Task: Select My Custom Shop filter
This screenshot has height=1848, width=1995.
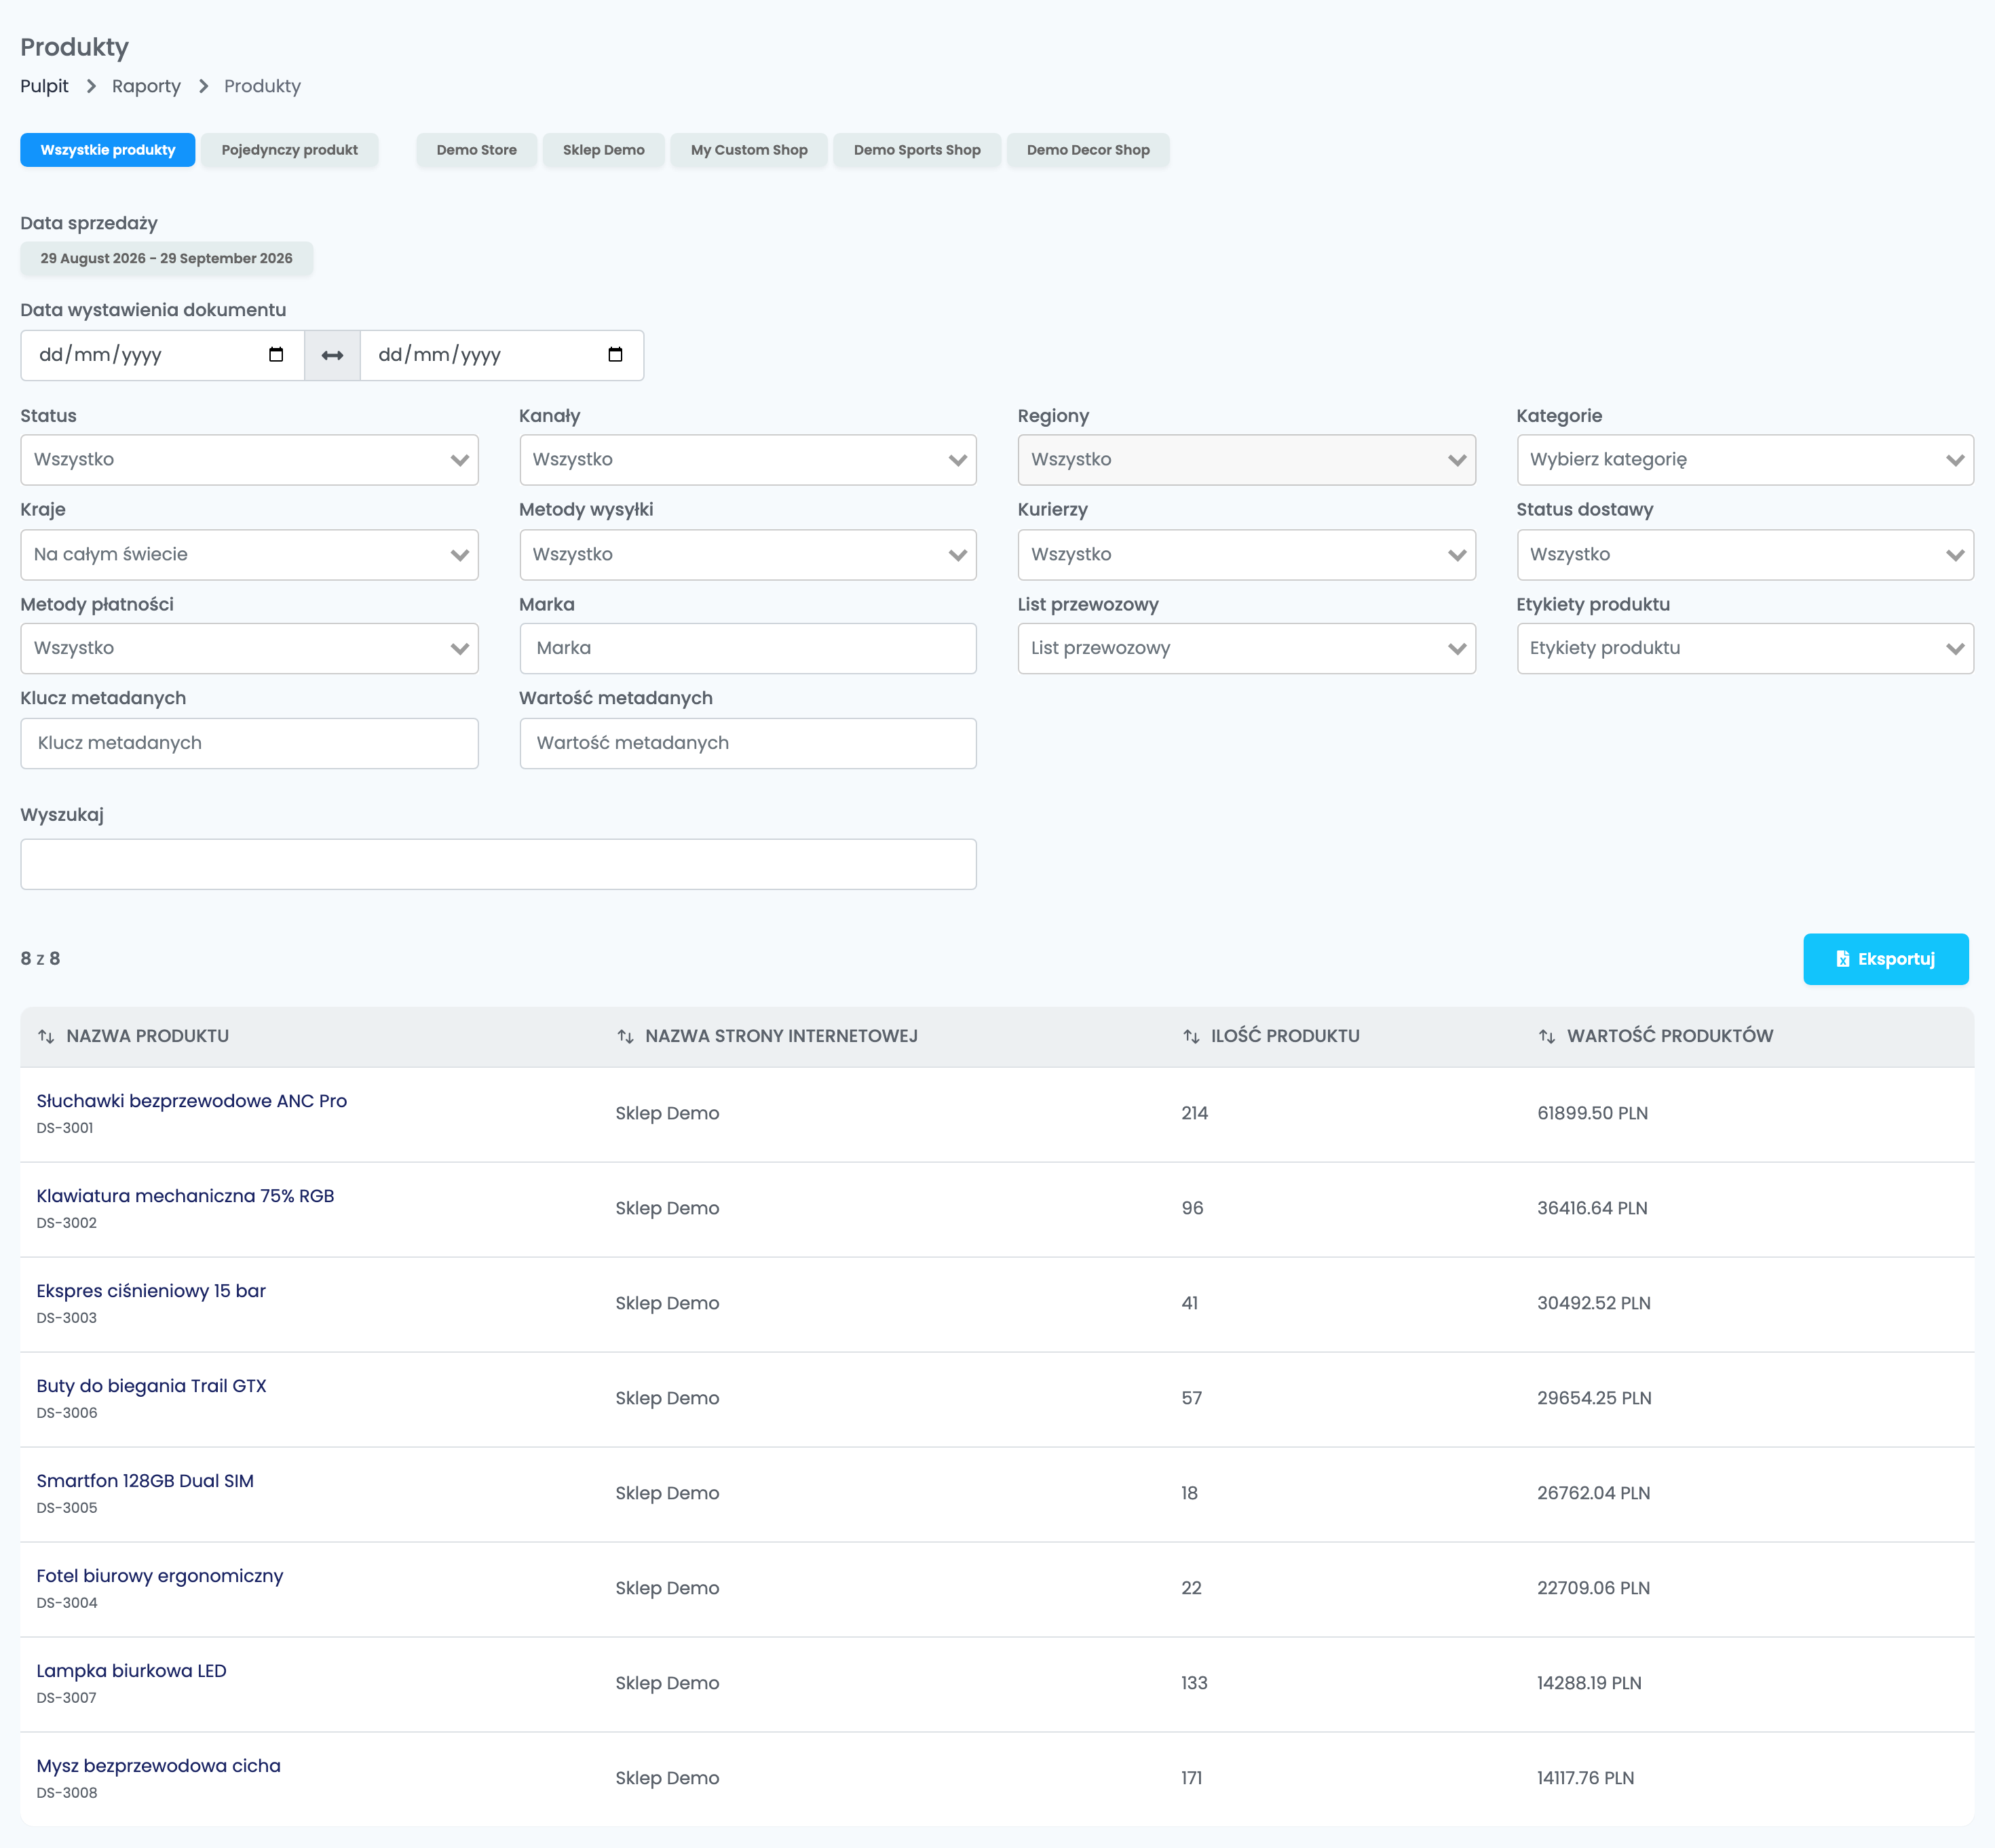Action: [749, 150]
